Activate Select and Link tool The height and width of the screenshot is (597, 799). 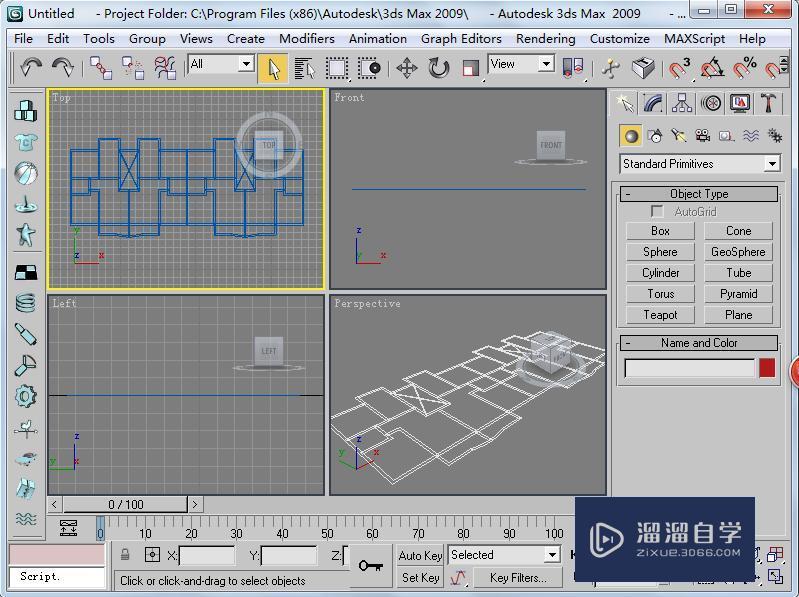pyautogui.click(x=101, y=68)
